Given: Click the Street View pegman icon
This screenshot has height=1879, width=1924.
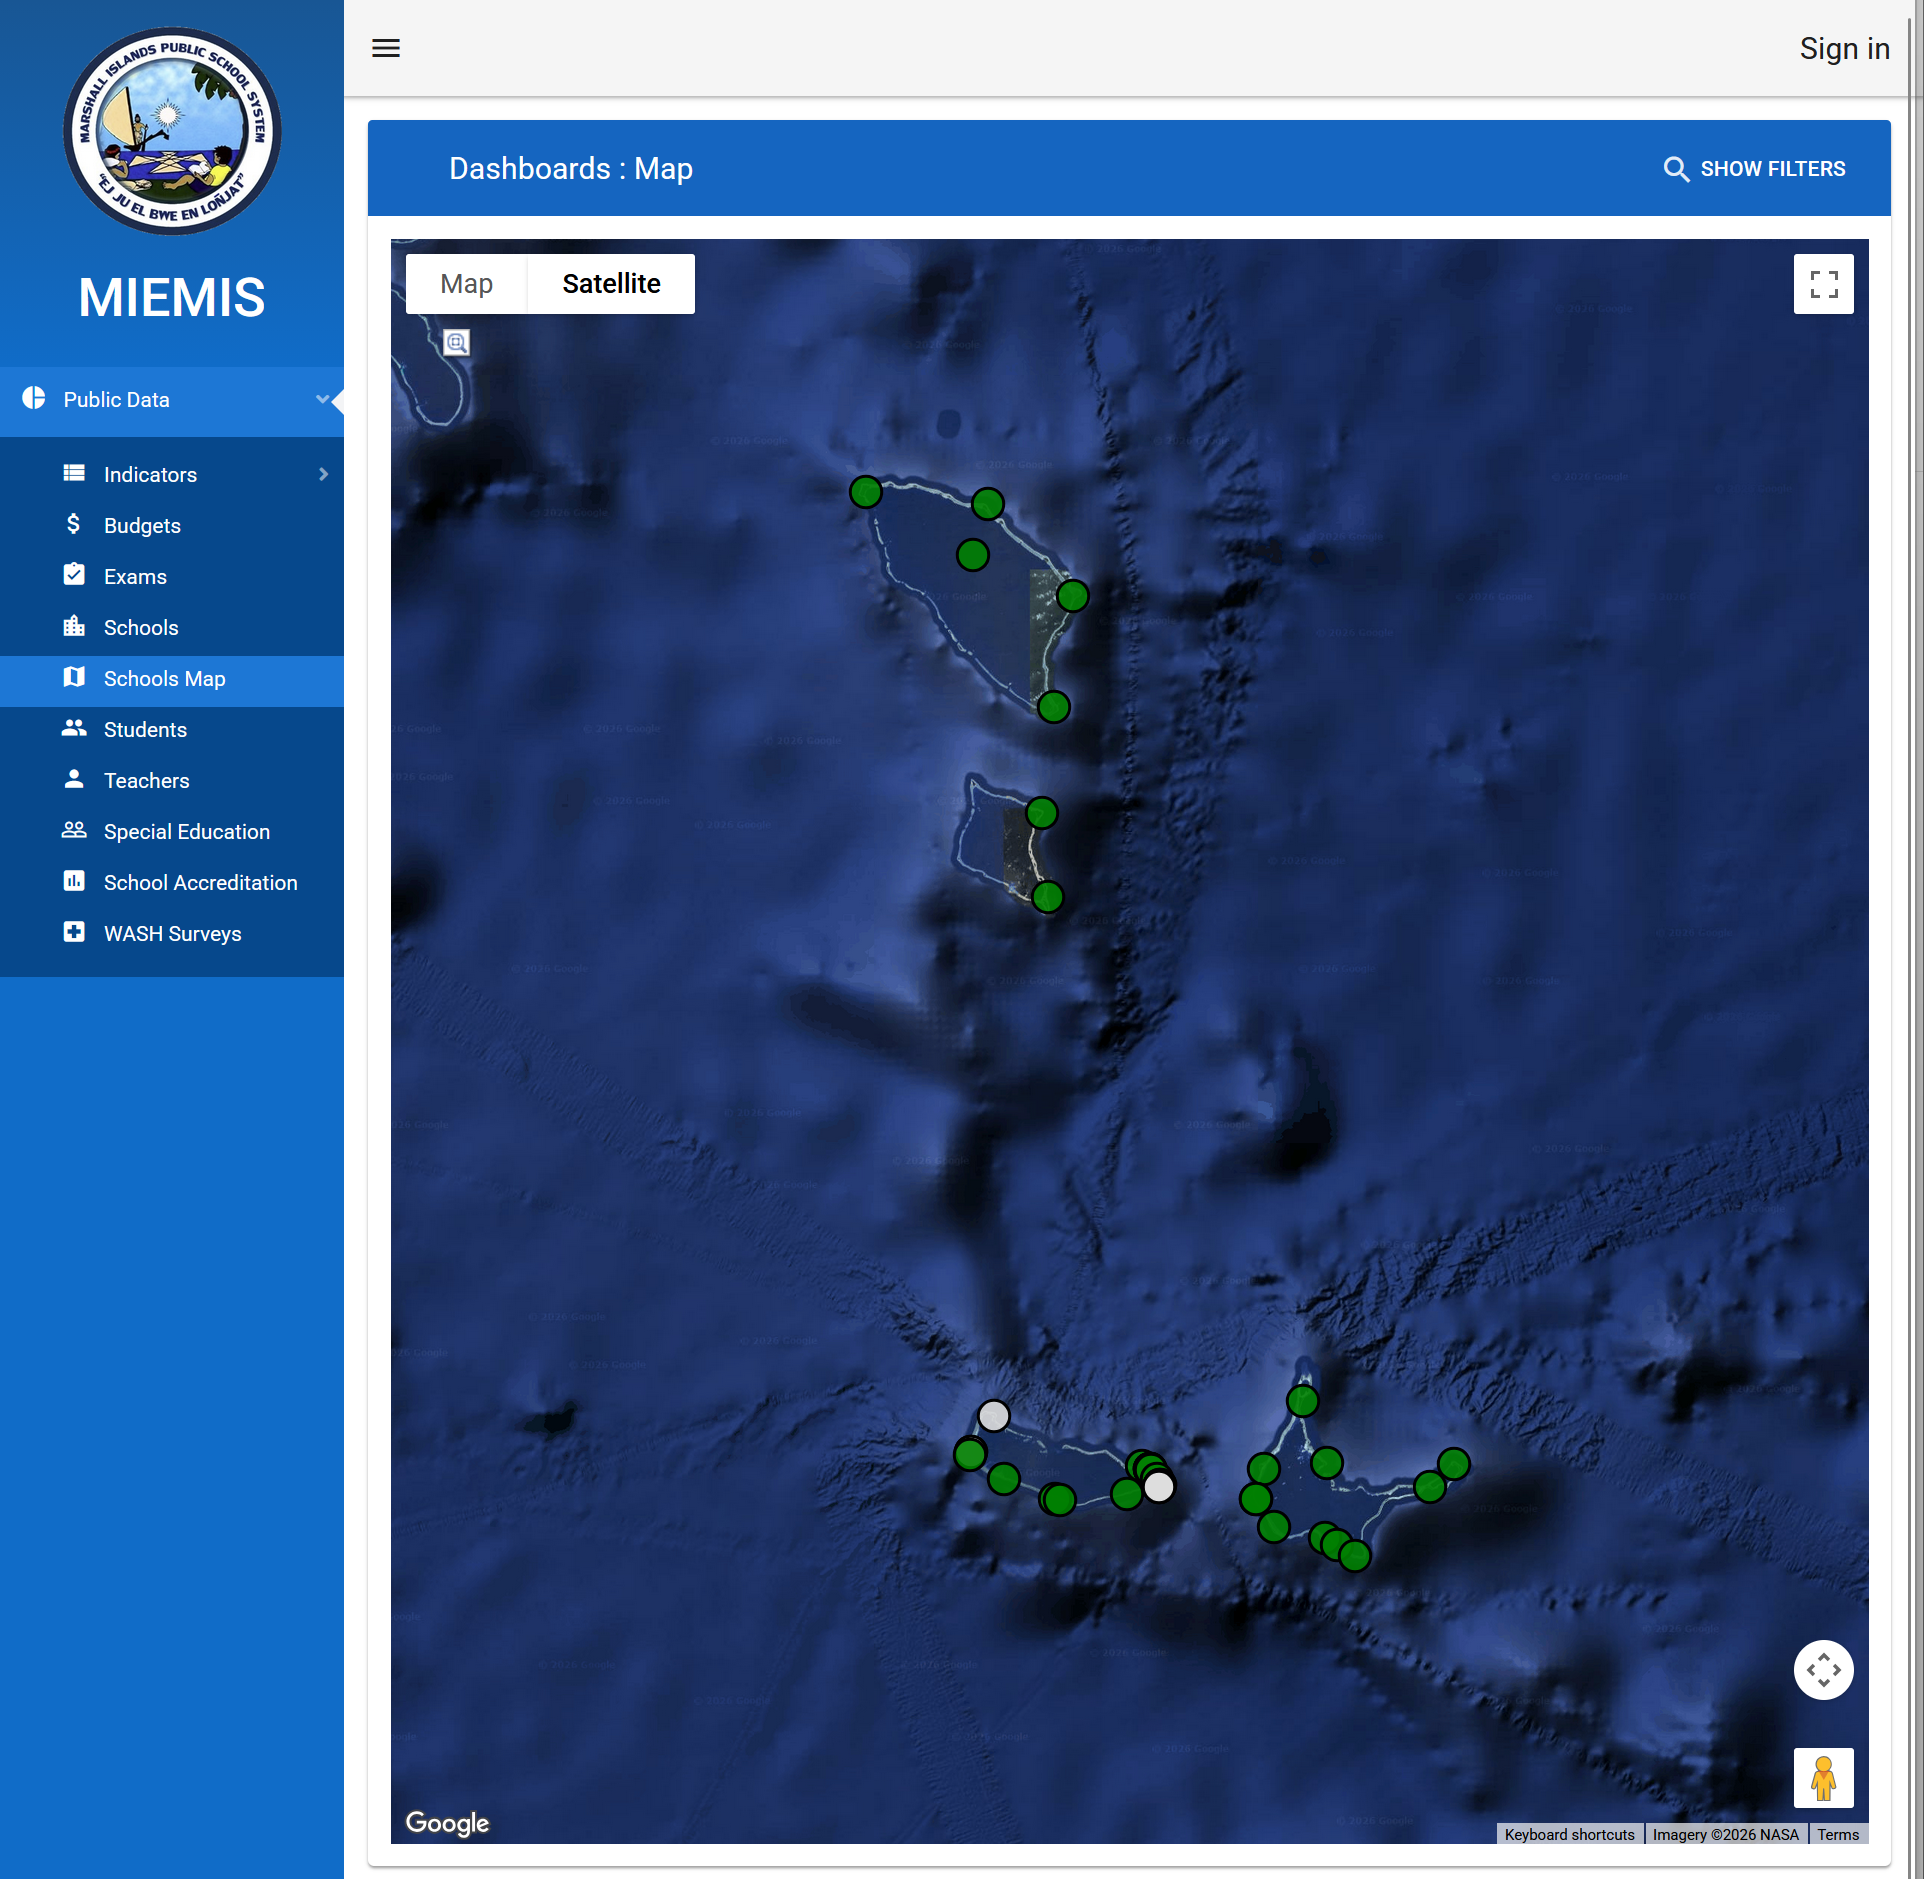Looking at the screenshot, I should tap(1822, 1777).
